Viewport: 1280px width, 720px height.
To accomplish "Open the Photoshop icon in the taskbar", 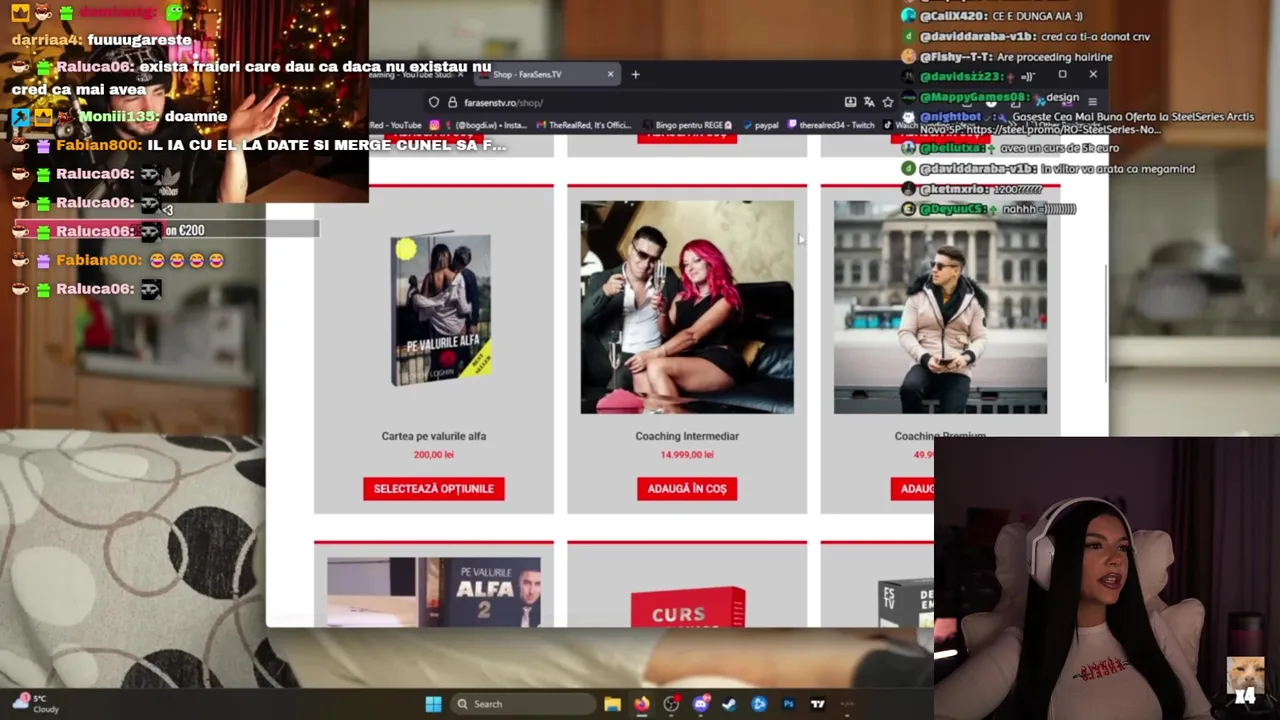I will point(788,704).
